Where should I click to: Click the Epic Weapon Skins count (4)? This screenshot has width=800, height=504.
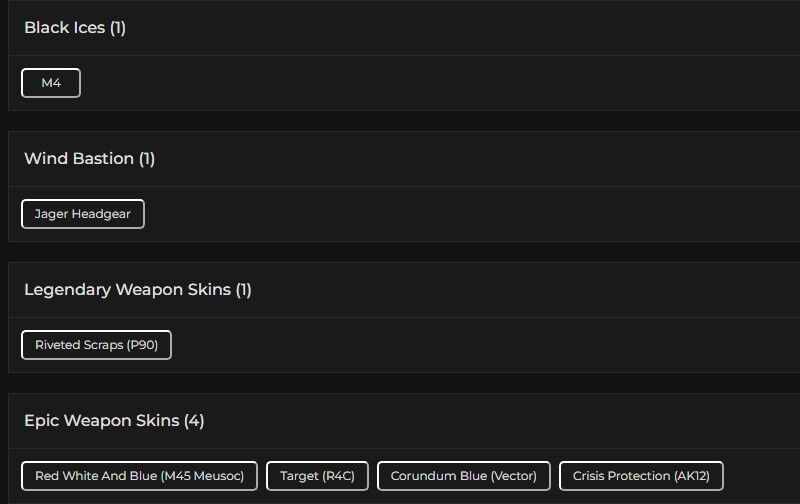point(195,421)
